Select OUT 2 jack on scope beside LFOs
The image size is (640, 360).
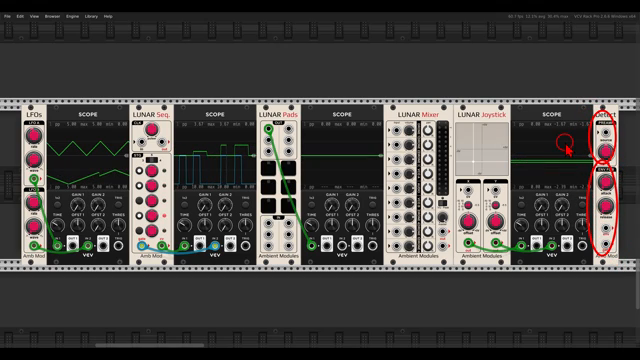(x=103, y=246)
